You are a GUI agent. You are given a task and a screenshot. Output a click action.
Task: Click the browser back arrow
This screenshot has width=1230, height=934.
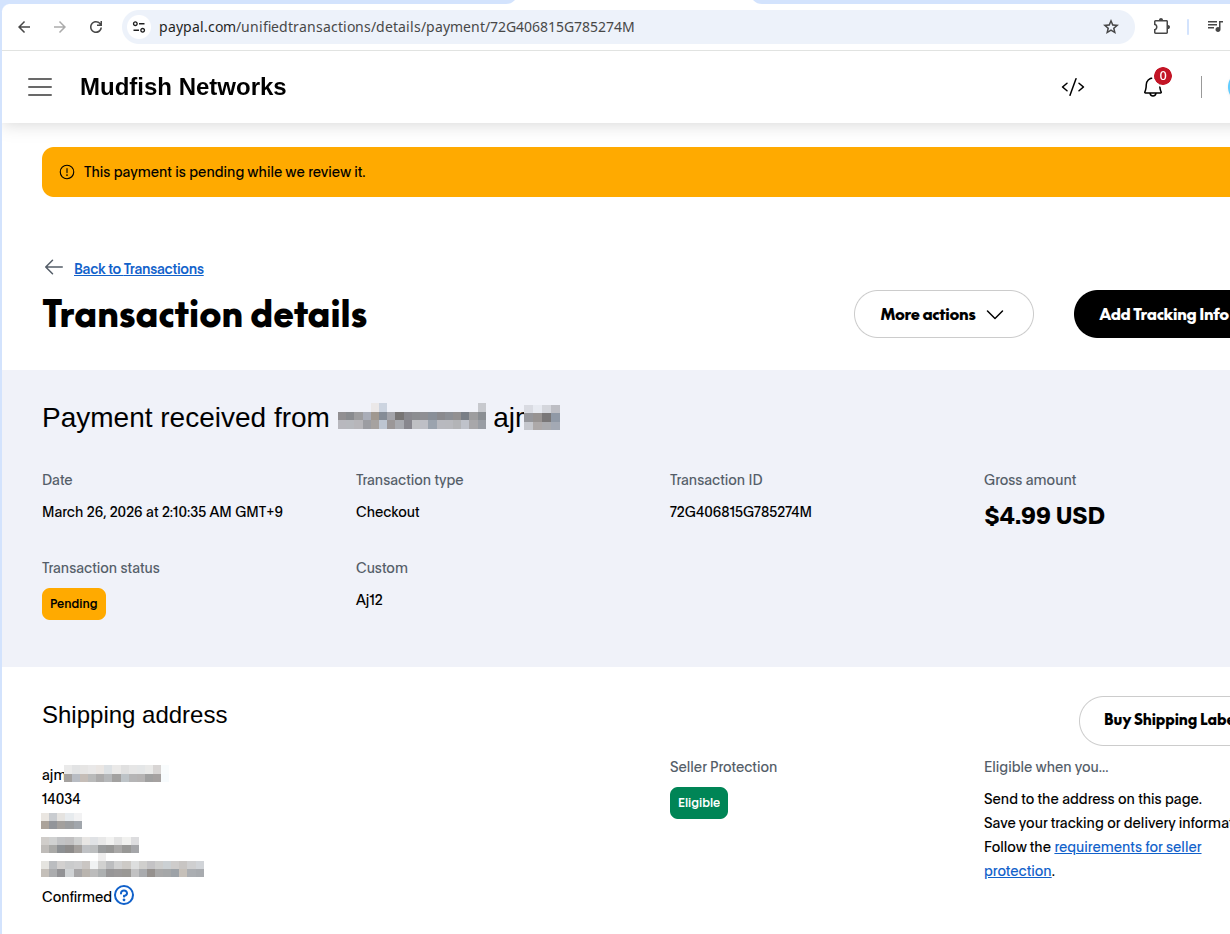pos(24,27)
